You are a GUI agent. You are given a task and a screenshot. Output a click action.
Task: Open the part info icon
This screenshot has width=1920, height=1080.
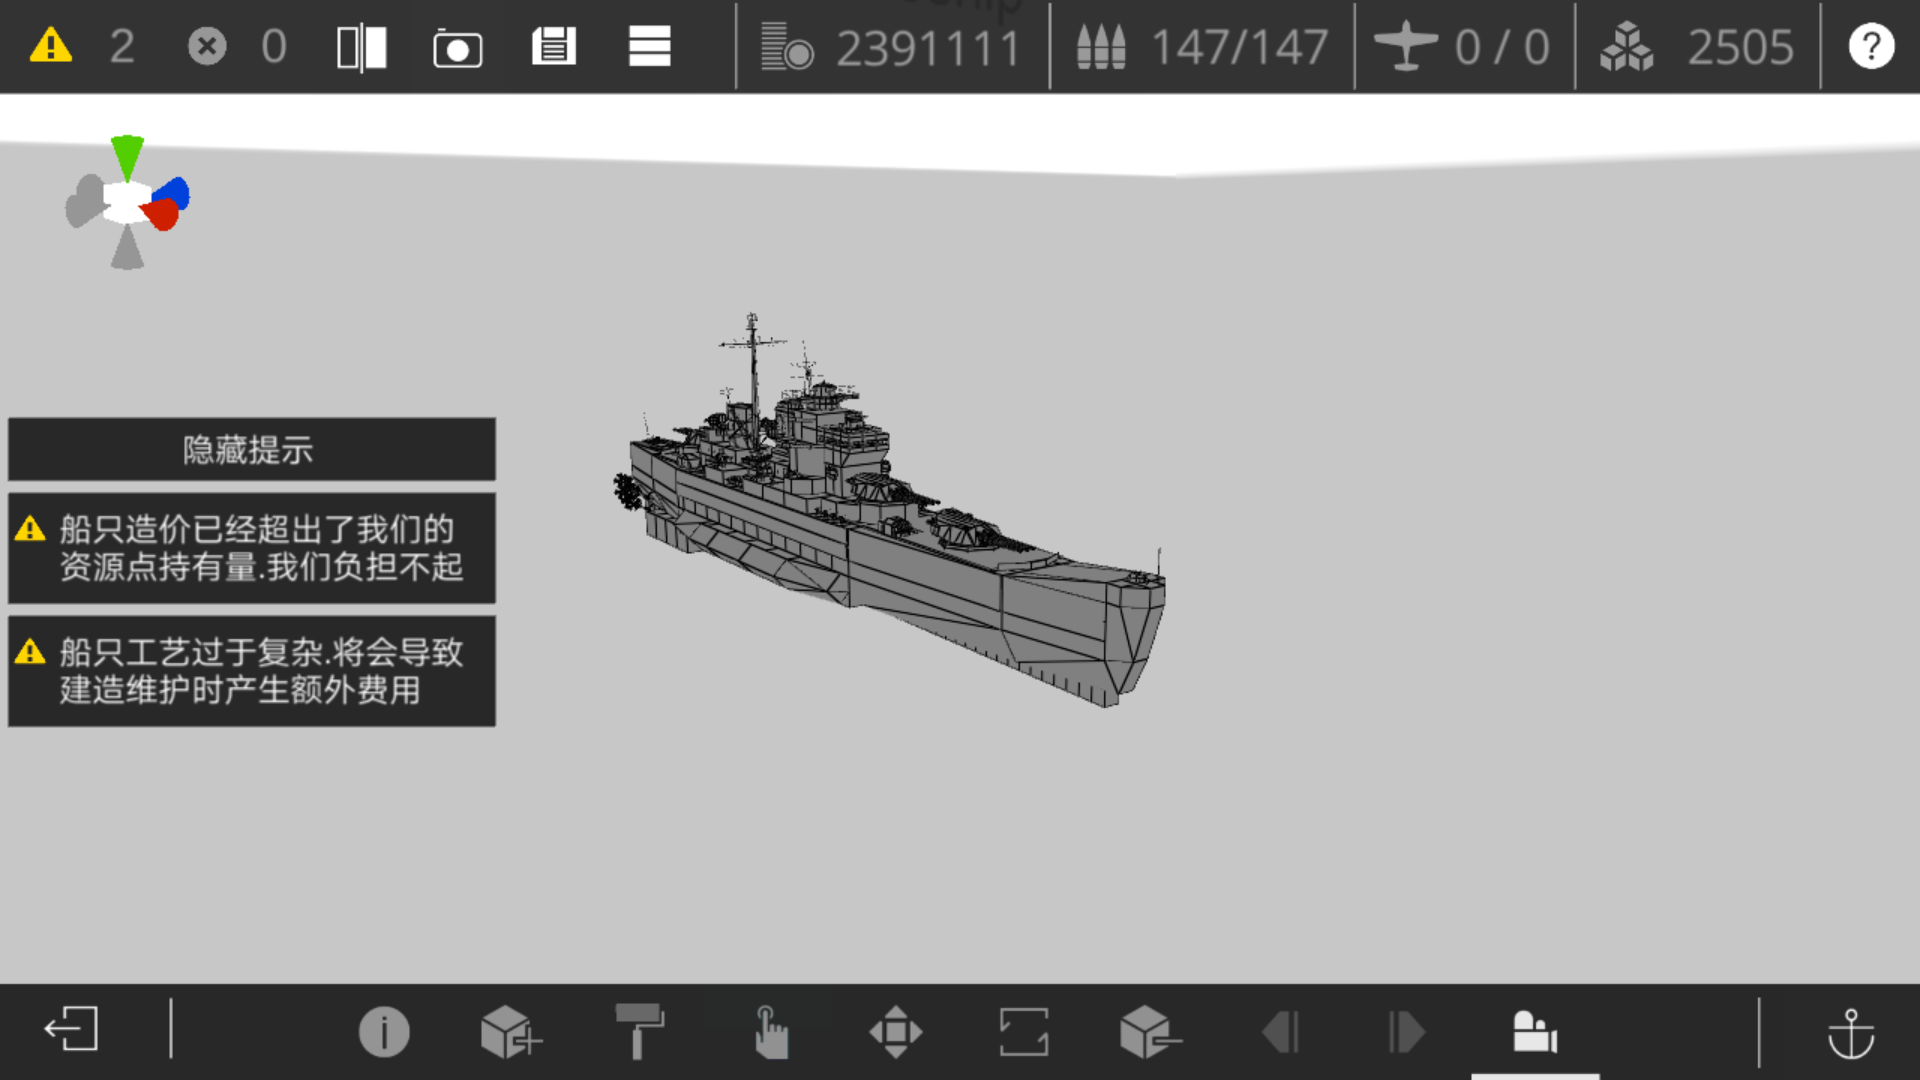[x=384, y=1031]
